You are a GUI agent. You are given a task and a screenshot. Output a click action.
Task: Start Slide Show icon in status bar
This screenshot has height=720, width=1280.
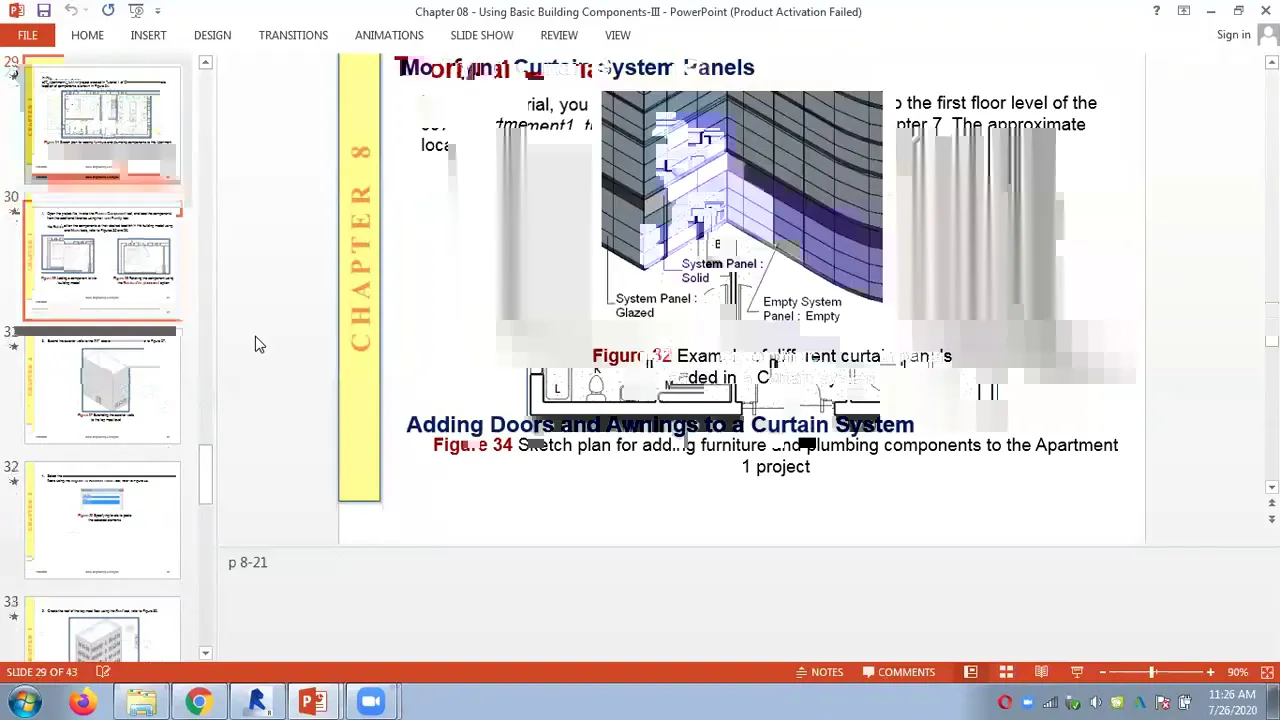coord(1077,672)
